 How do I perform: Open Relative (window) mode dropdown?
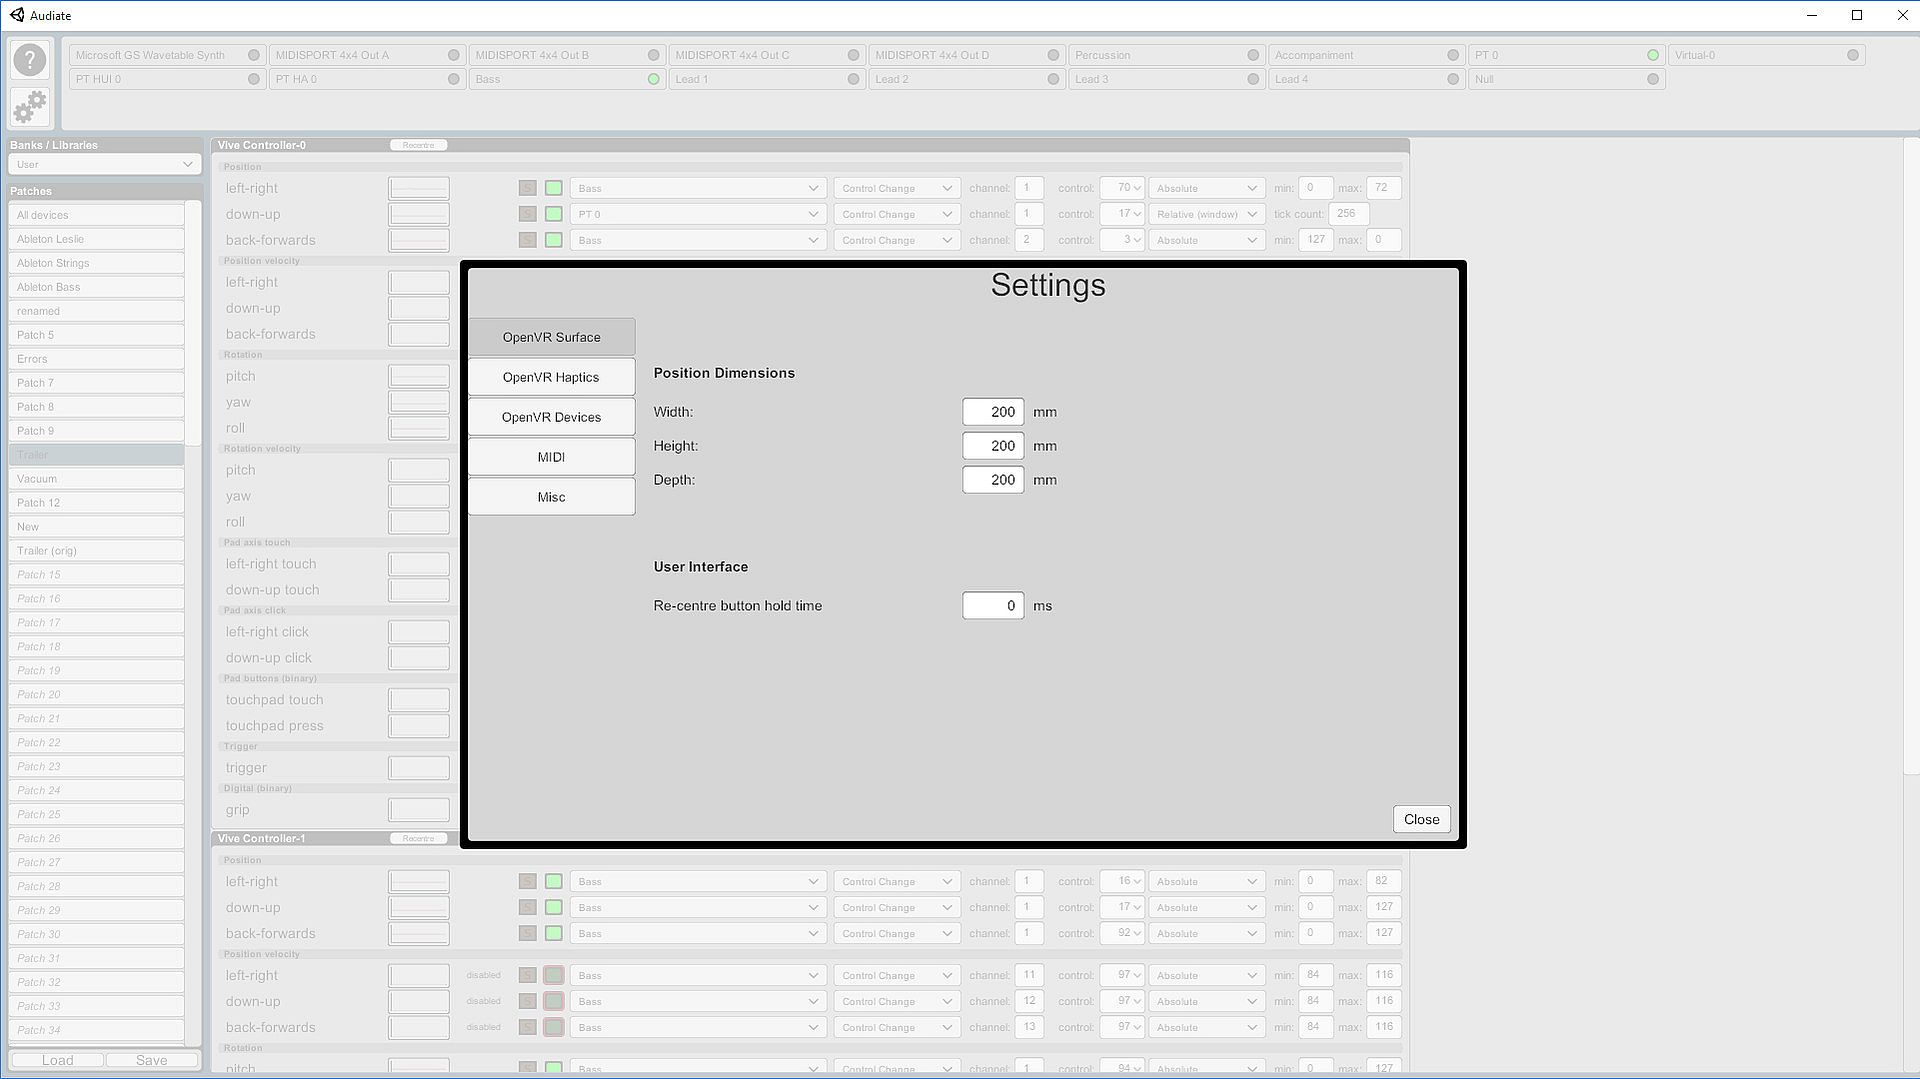(x=1207, y=214)
